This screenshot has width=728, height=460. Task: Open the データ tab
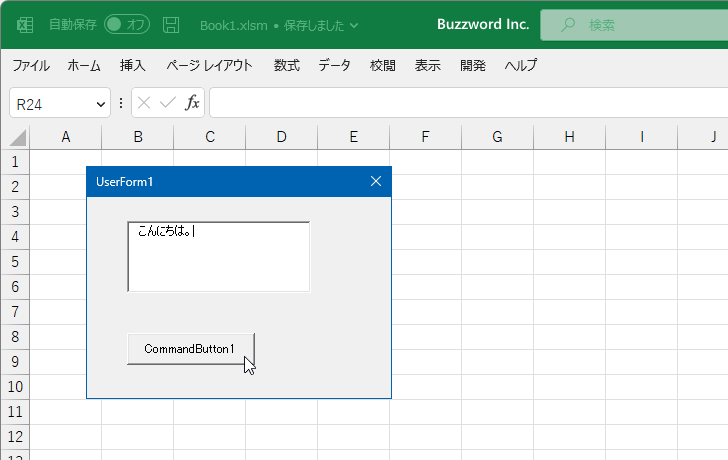point(334,65)
